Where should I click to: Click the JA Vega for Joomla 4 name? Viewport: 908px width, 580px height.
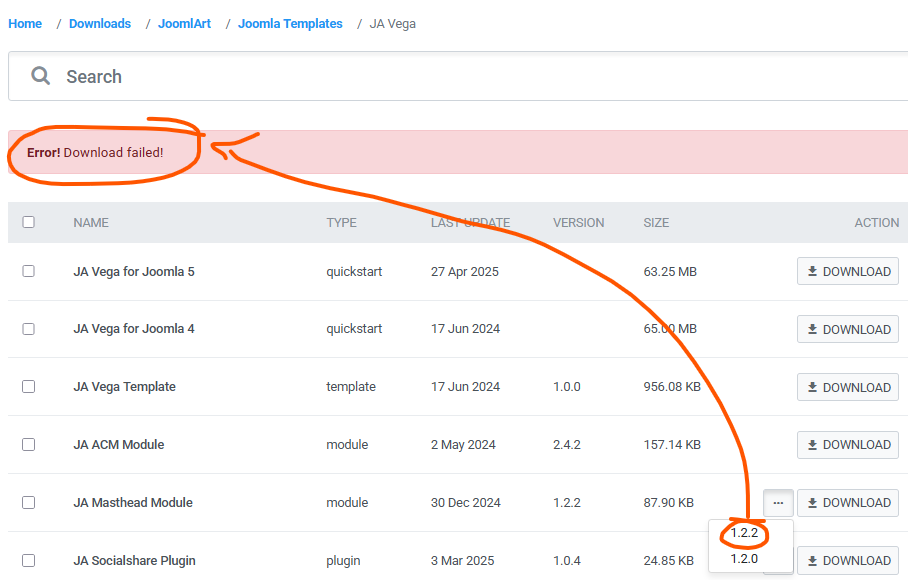click(x=134, y=329)
